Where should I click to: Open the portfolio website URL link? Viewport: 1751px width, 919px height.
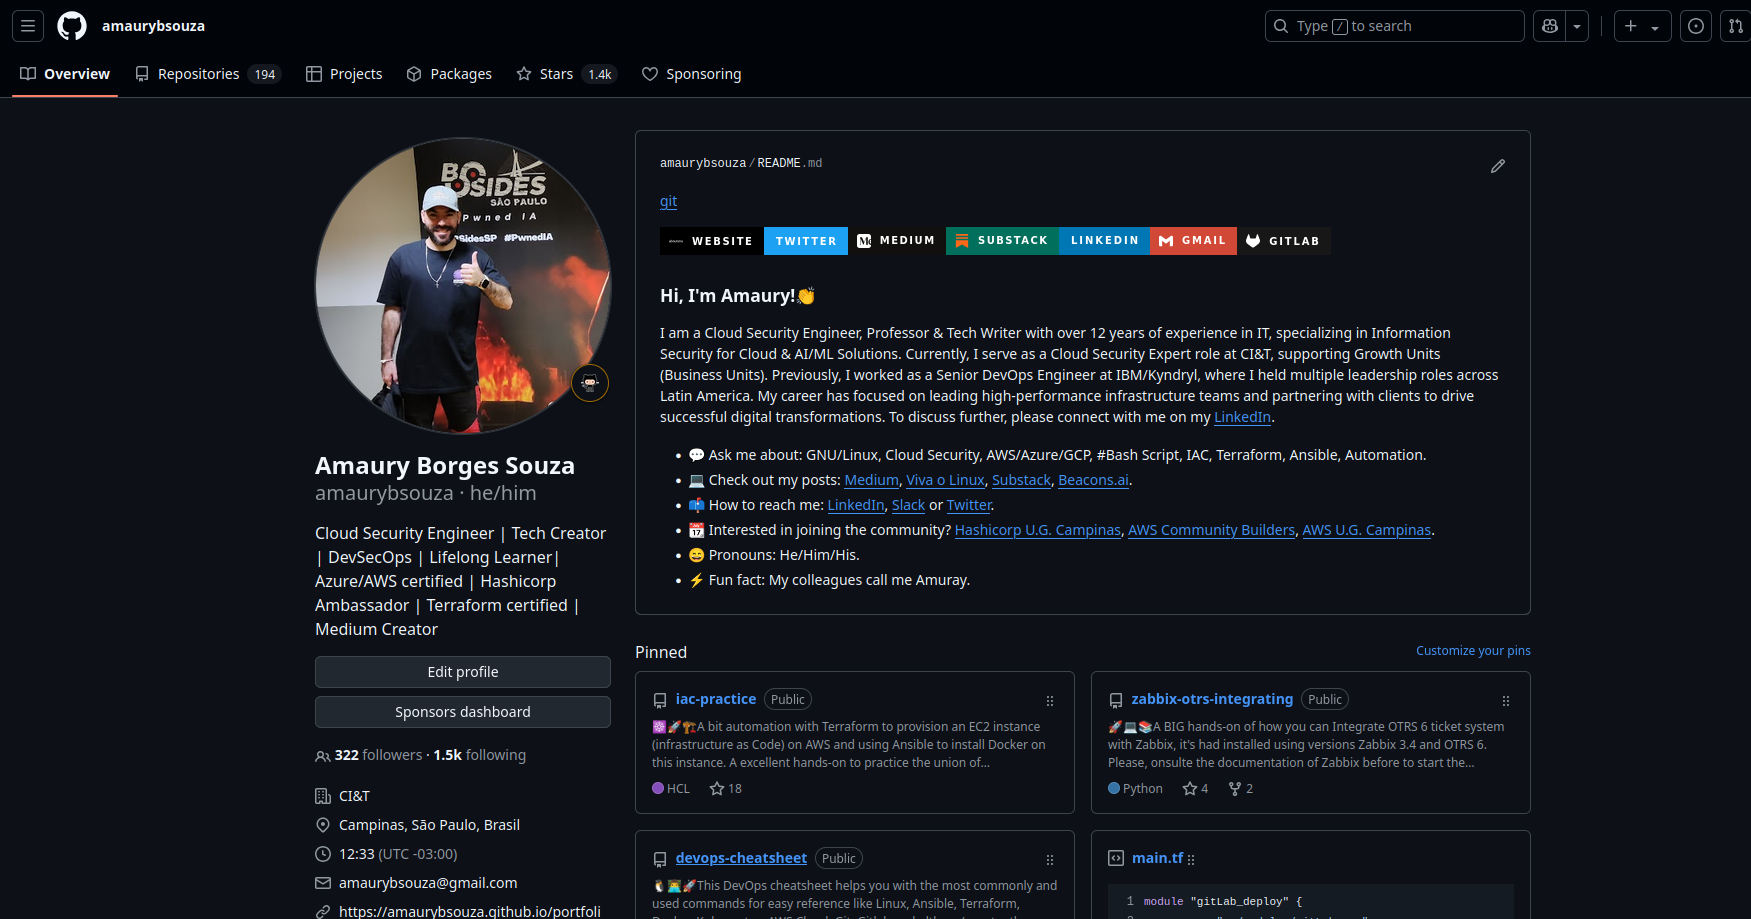click(x=470, y=911)
